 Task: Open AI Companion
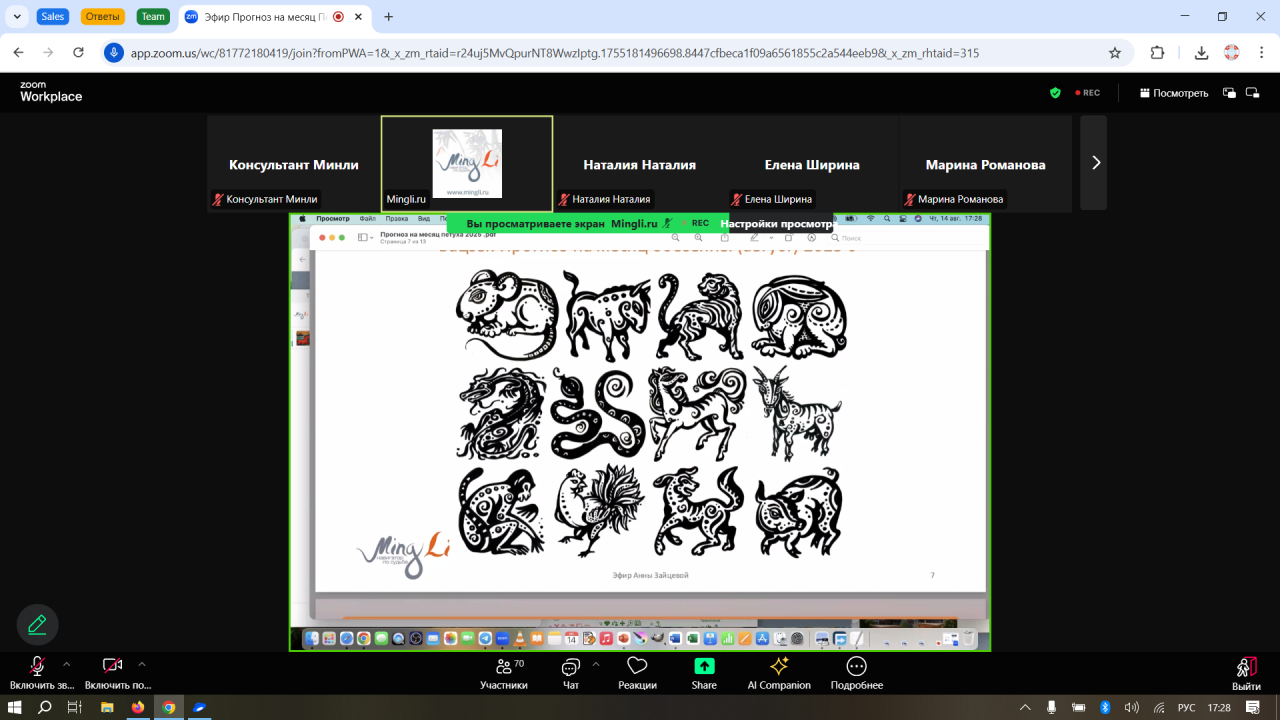tap(779, 672)
